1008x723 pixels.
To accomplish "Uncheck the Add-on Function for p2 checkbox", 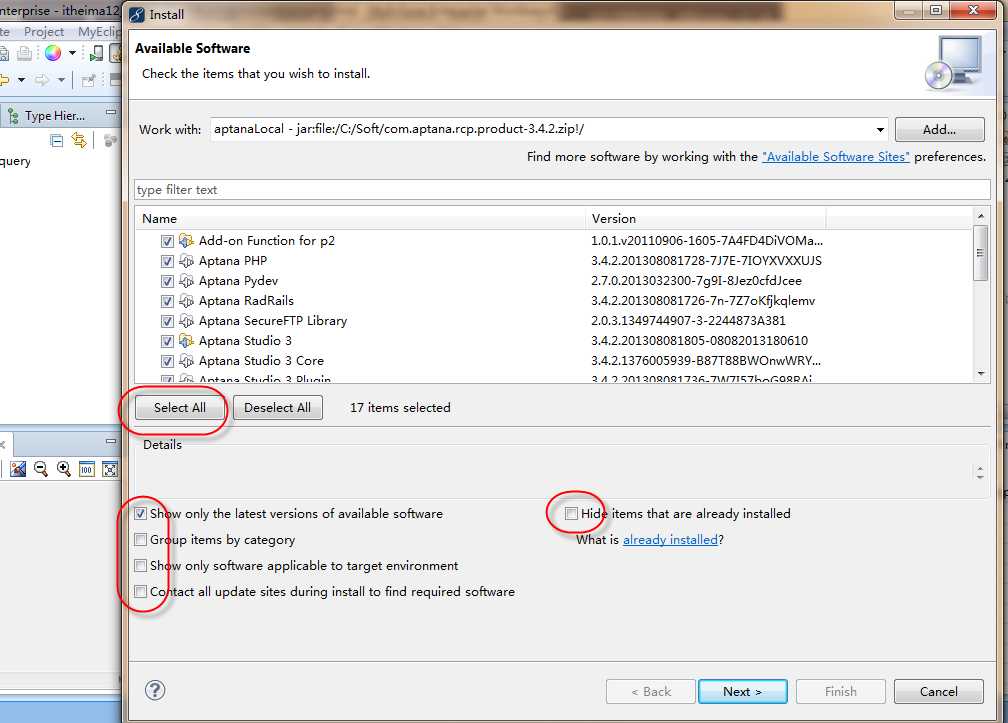I will point(167,241).
